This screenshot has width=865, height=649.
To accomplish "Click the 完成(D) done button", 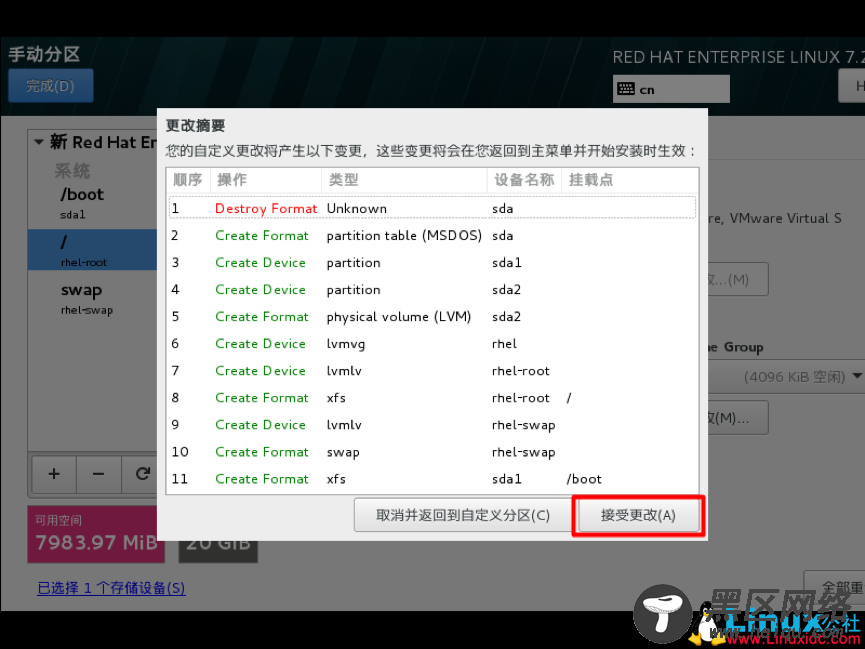I will coord(51,86).
